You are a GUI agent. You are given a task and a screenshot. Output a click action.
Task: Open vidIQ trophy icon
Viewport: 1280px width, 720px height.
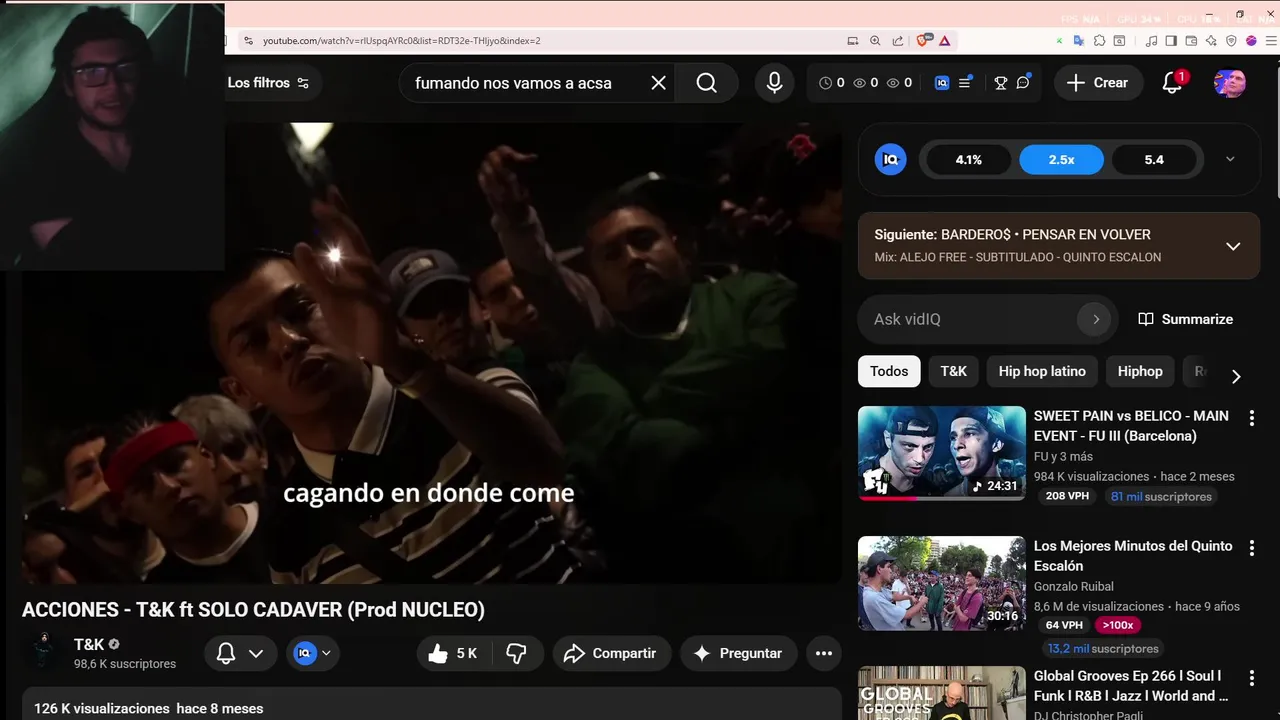[1000, 83]
